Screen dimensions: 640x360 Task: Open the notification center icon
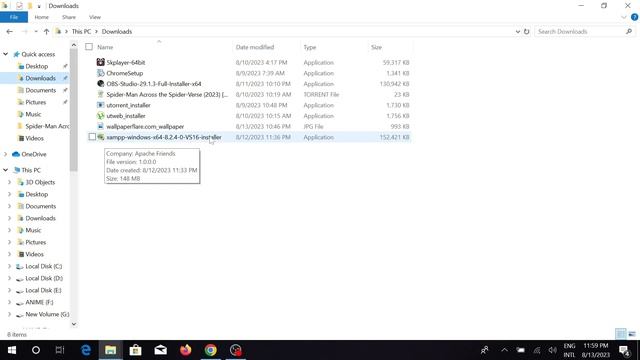(624, 350)
